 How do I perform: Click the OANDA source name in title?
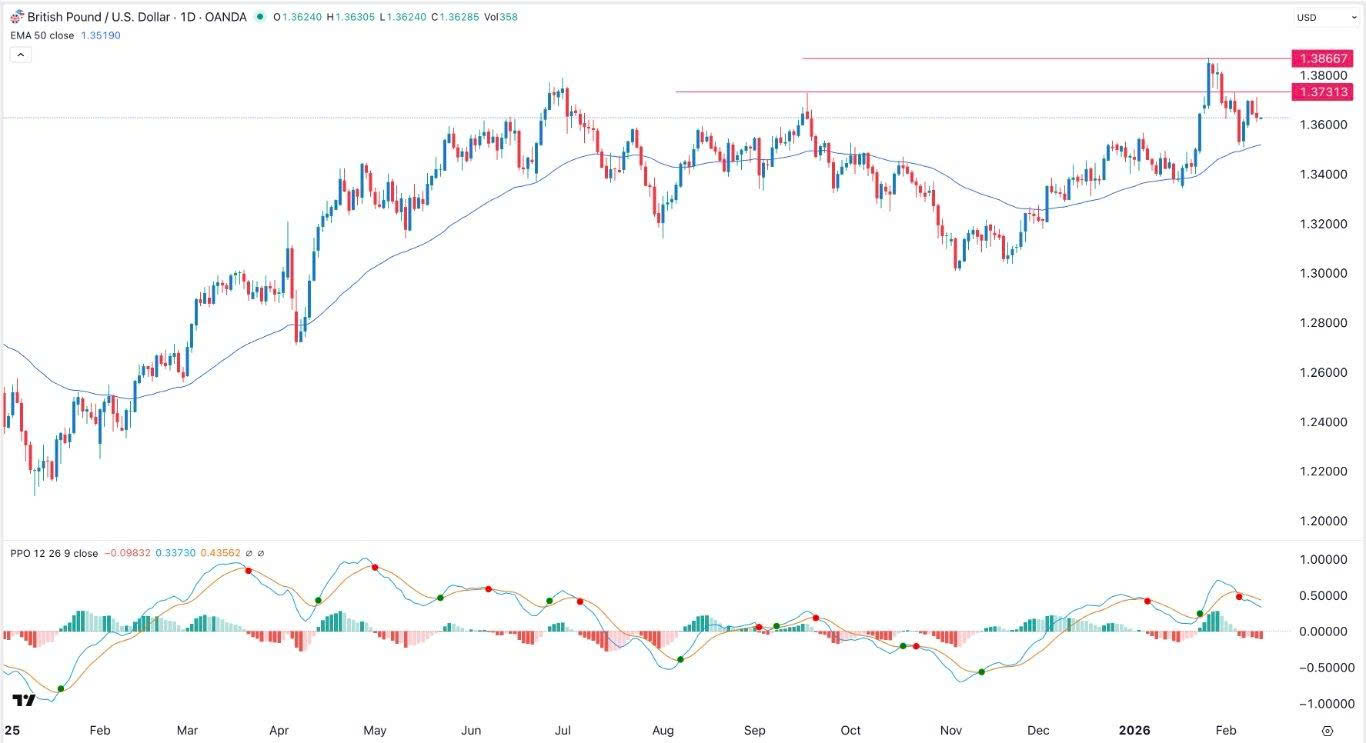tap(225, 17)
